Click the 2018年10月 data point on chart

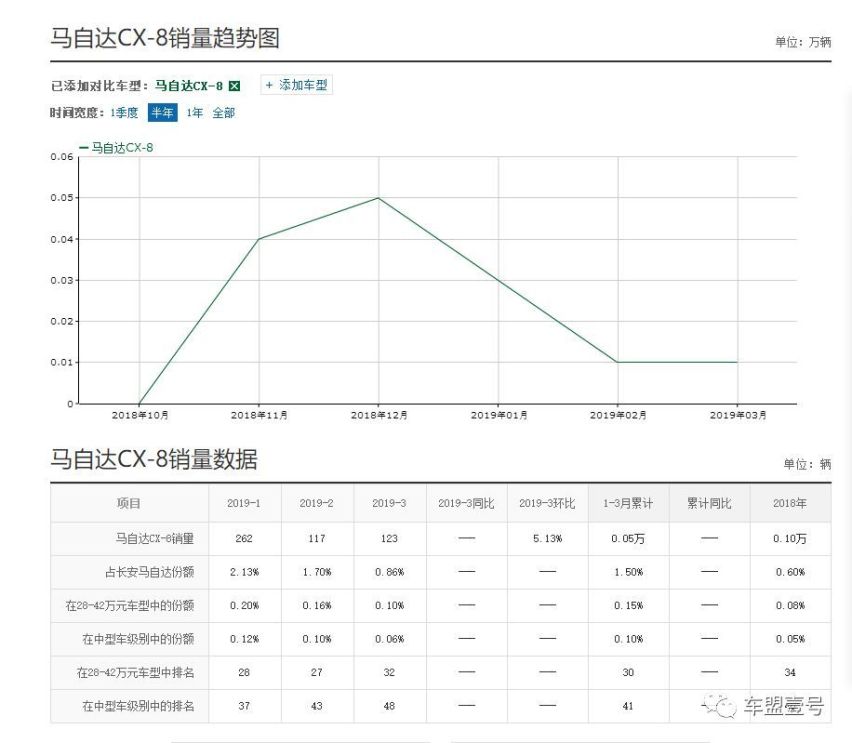140,403
